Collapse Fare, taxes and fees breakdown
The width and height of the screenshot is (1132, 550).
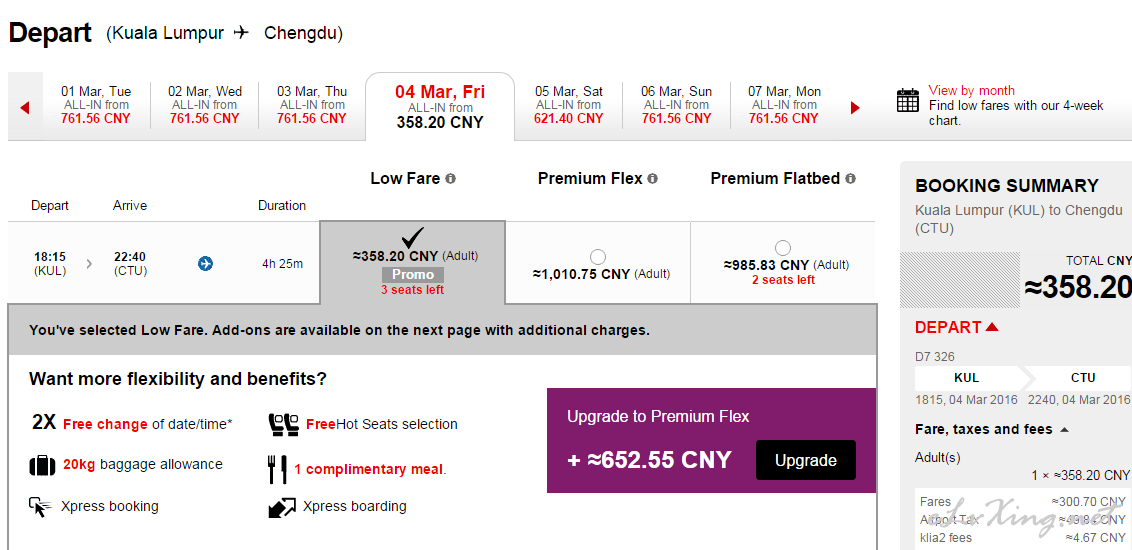click(1063, 430)
